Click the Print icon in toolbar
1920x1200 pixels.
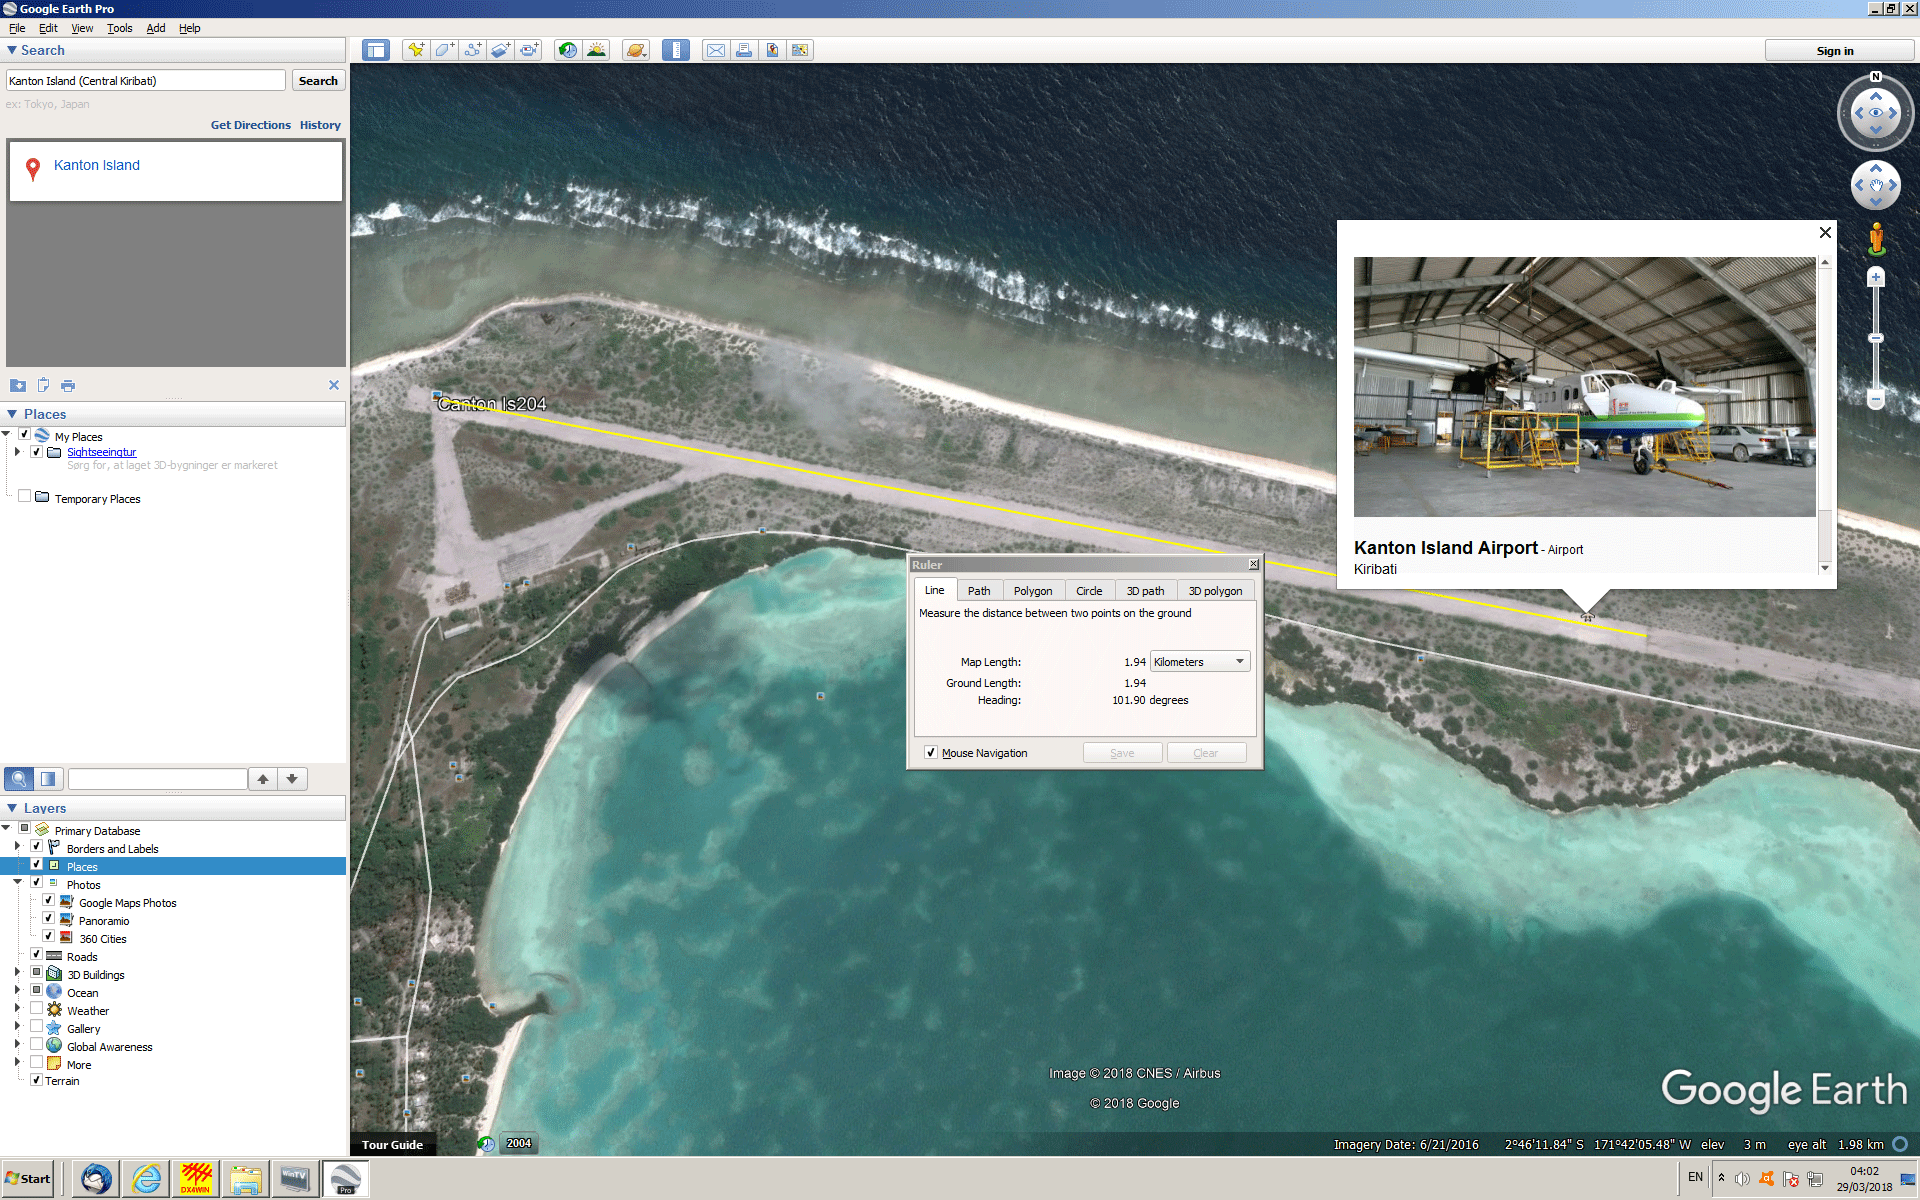743,50
